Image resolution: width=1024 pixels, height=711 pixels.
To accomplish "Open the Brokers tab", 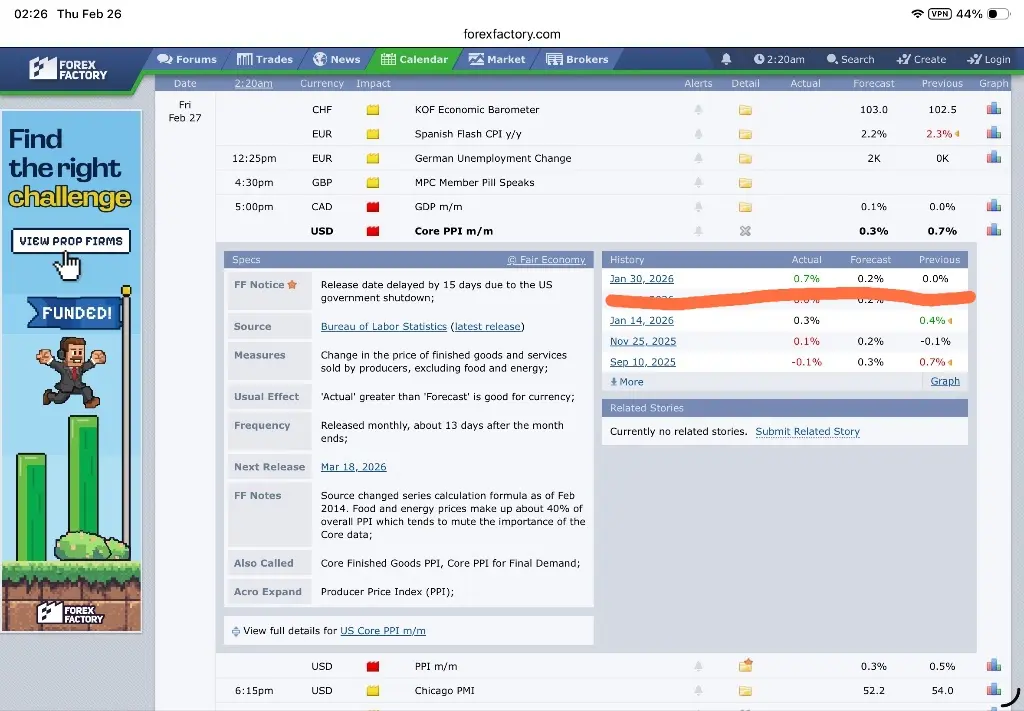I will click(x=577, y=59).
